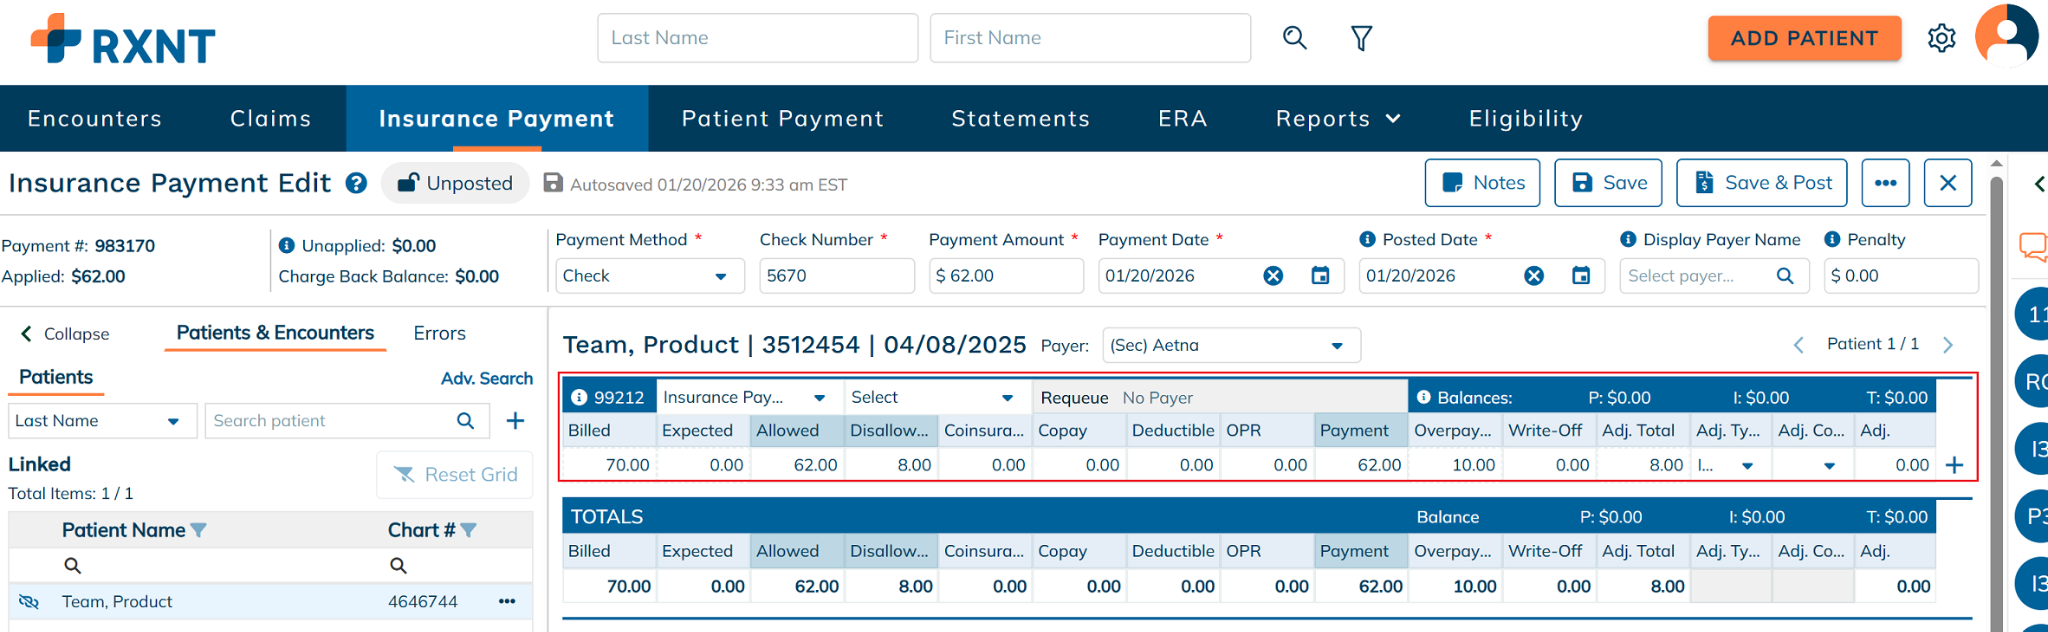
Task: Click the Check Number input field
Action: pos(836,276)
